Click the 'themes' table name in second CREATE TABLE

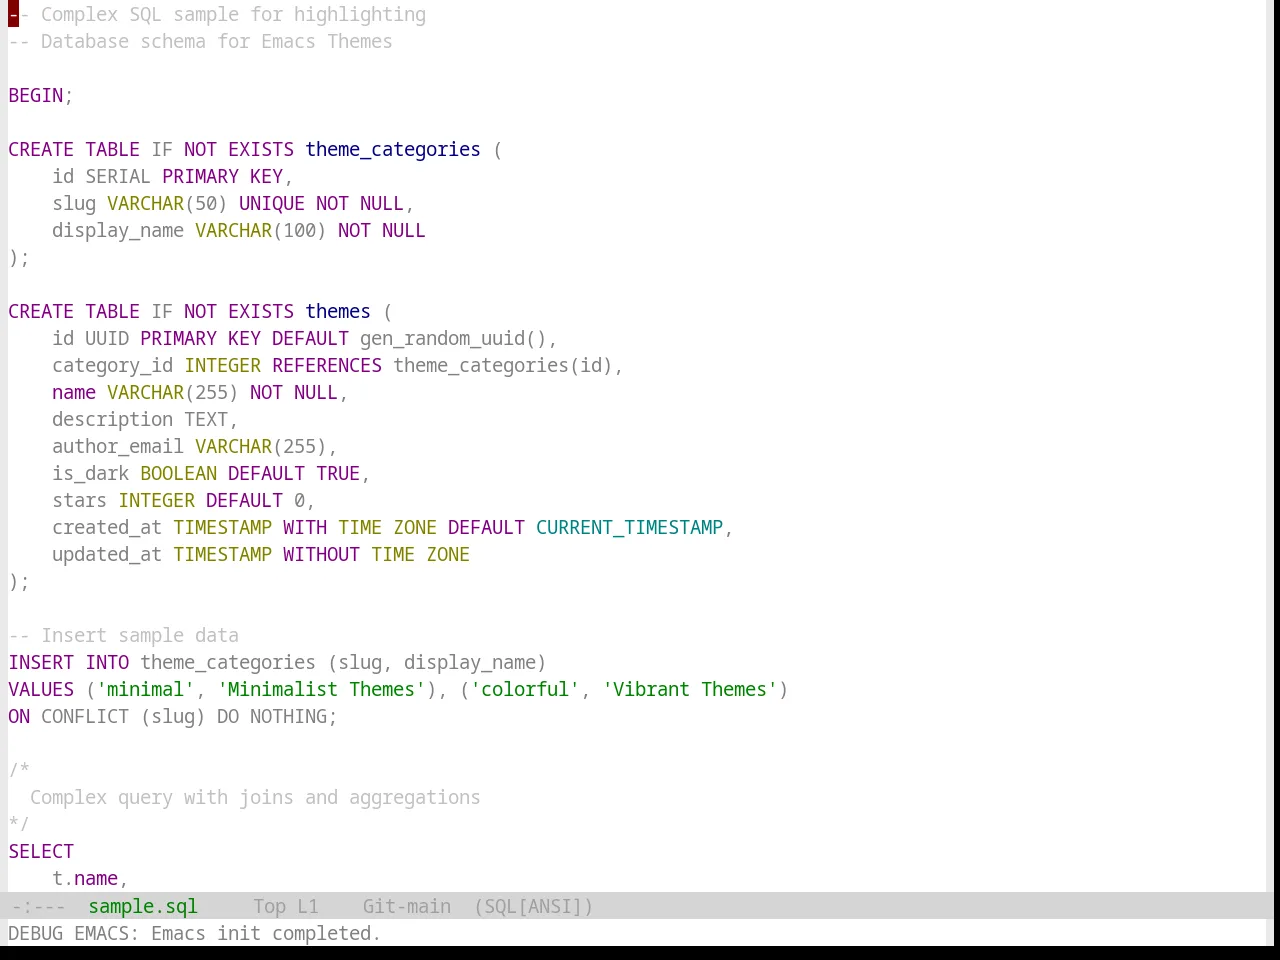click(338, 311)
